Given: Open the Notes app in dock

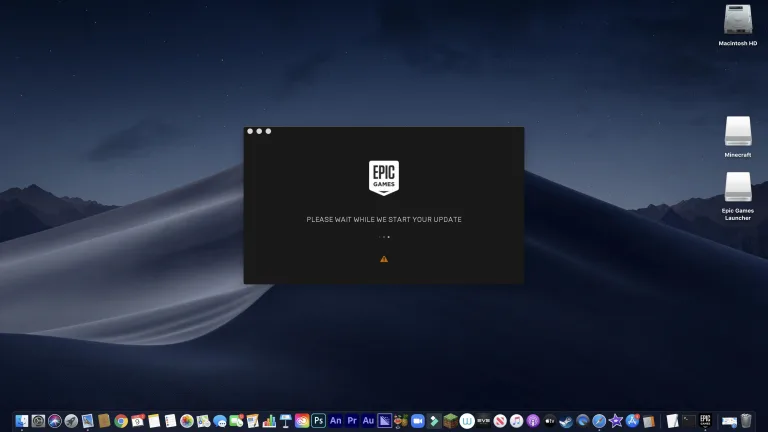Looking at the screenshot, I should click(x=154, y=421).
